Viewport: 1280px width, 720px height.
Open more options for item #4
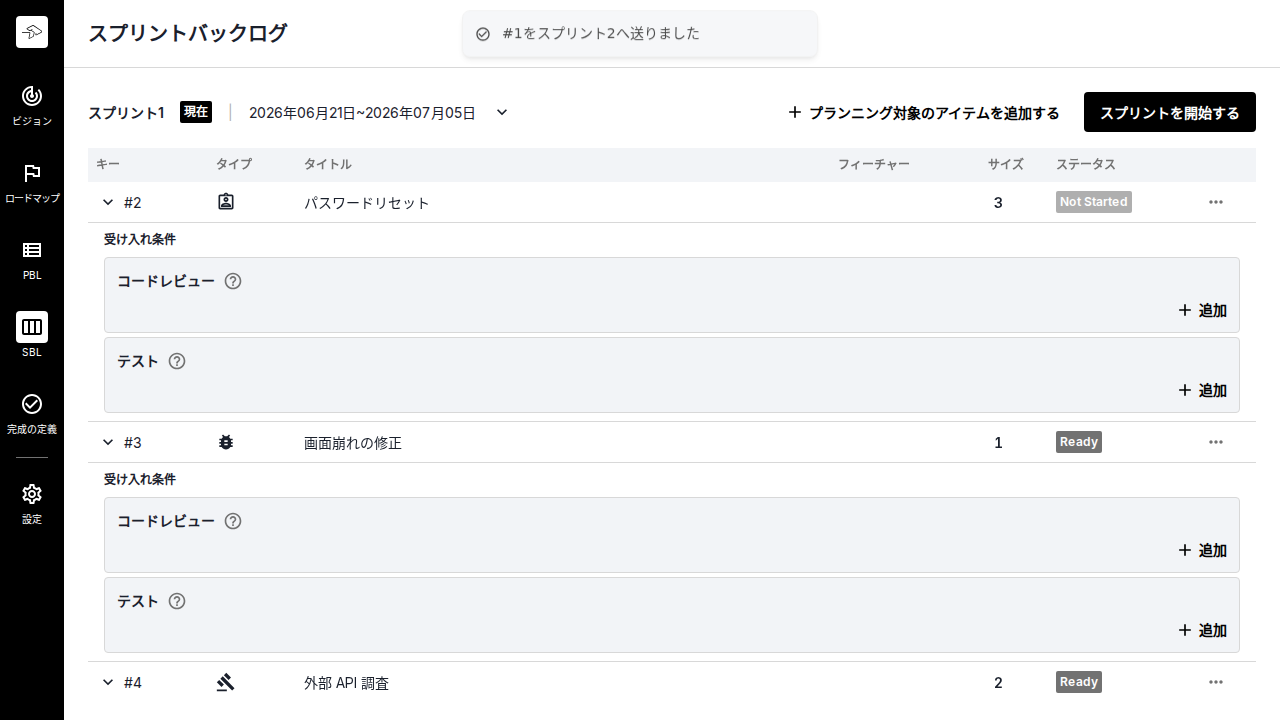1216,682
